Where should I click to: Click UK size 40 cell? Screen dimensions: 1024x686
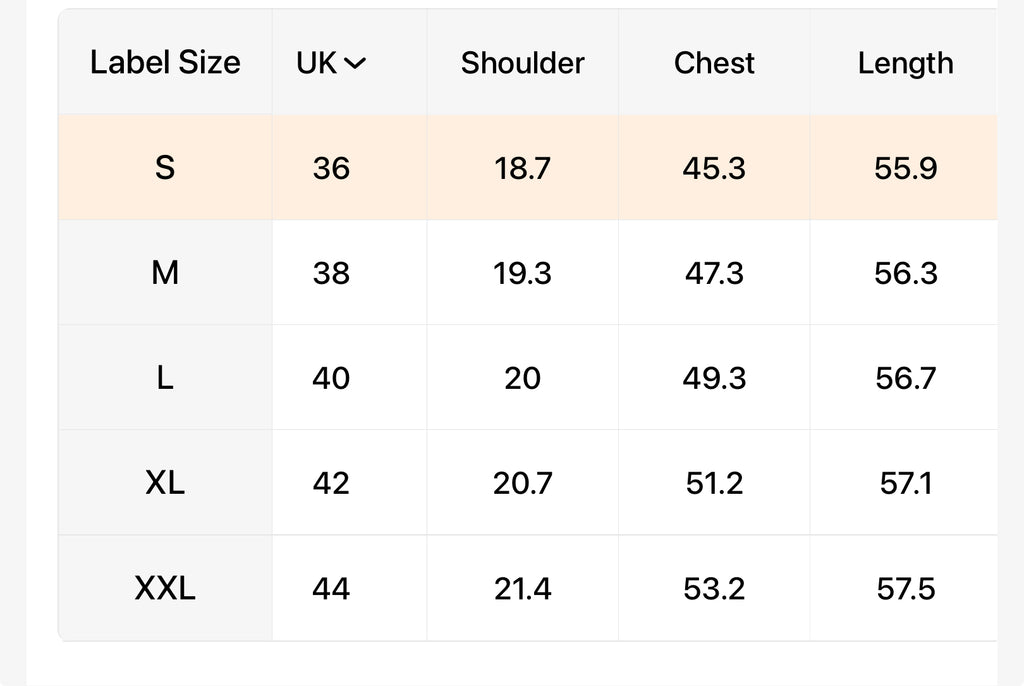(x=331, y=378)
